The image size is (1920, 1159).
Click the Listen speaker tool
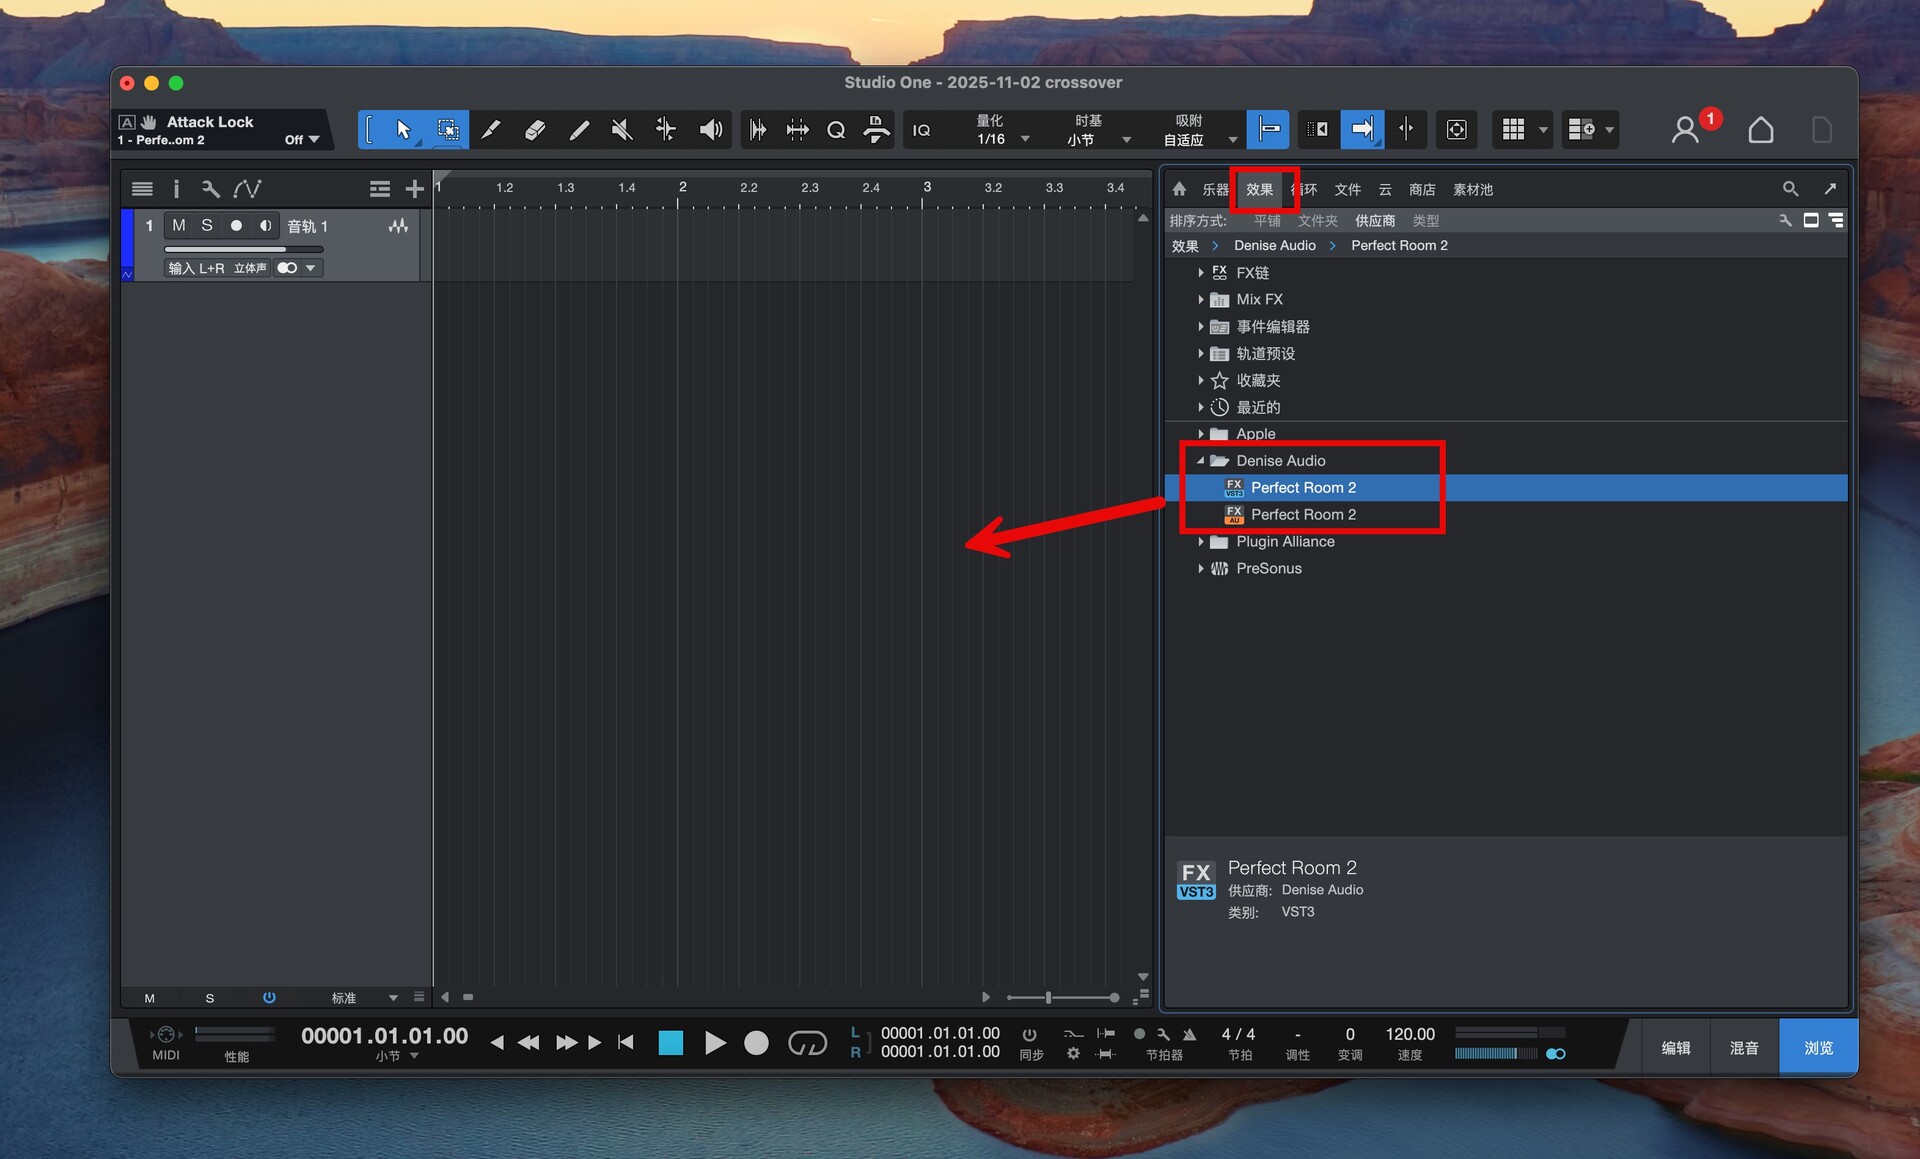click(710, 130)
